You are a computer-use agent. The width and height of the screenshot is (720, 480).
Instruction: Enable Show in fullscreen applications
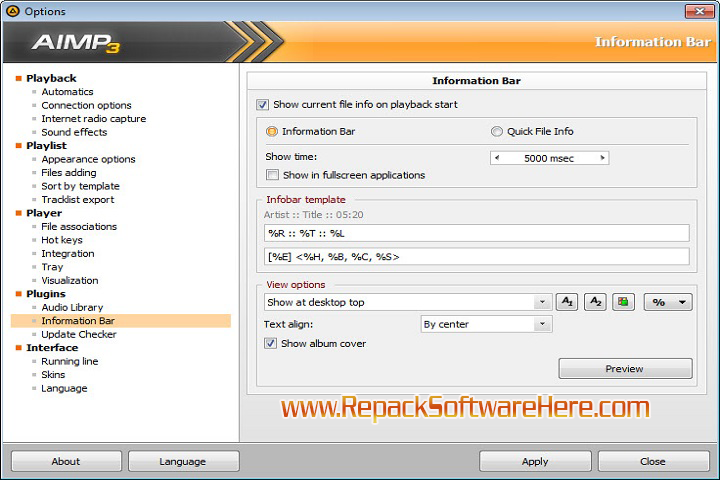(x=272, y=175)
